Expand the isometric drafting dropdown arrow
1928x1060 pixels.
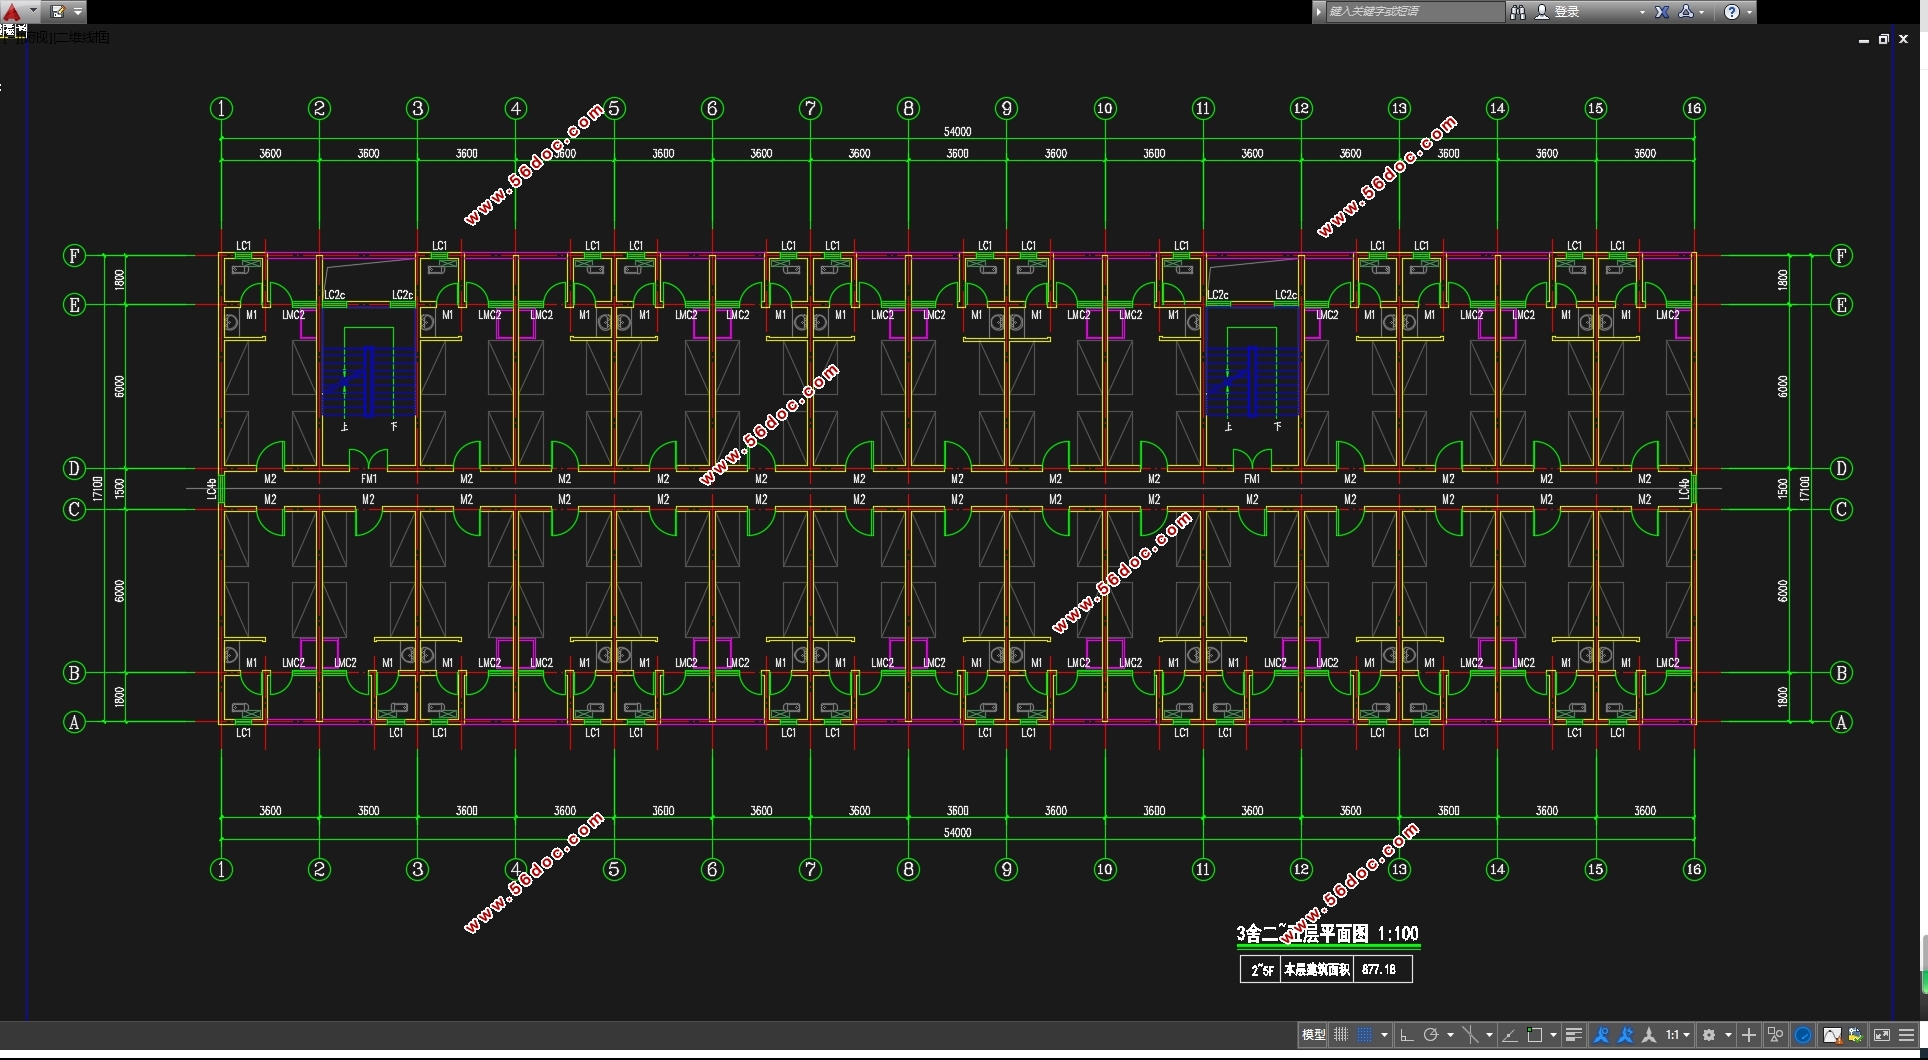click(1489, 1035)
